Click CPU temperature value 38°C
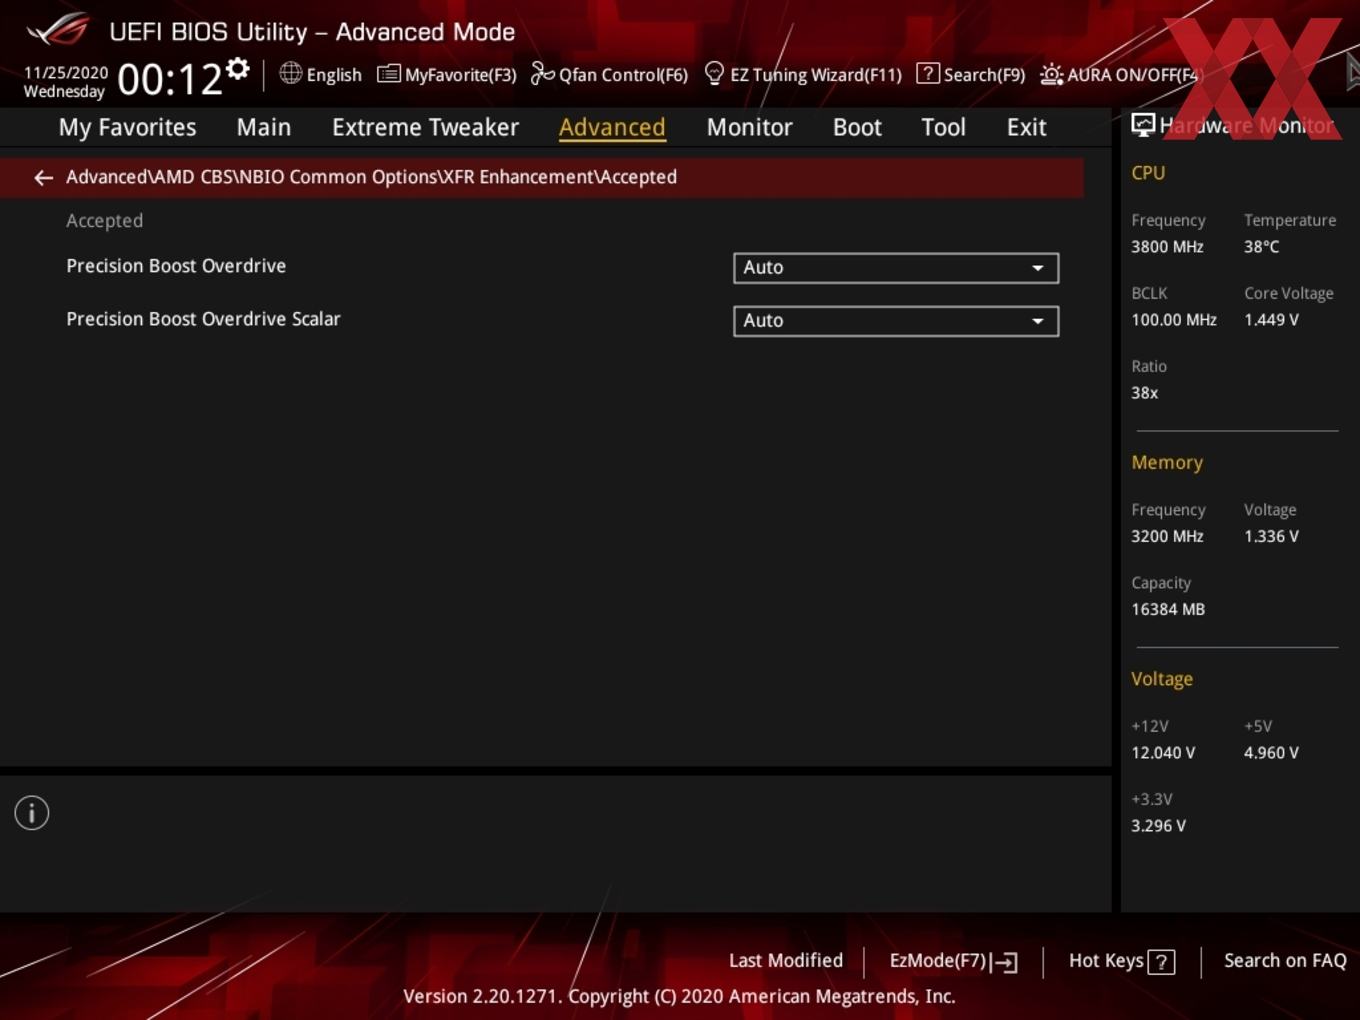 [x=1261, y=247]
